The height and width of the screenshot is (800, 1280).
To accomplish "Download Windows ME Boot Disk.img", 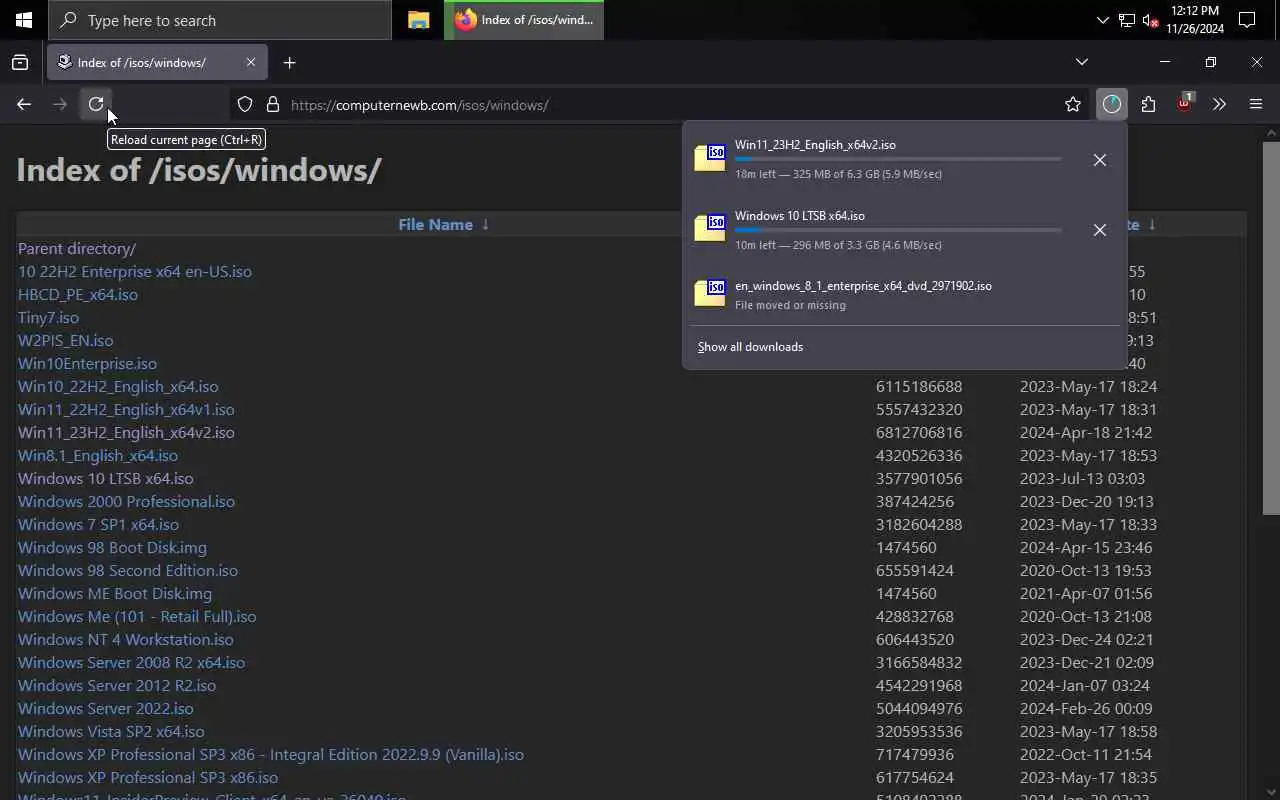I will pyautogui.click(x=113, y=593).
